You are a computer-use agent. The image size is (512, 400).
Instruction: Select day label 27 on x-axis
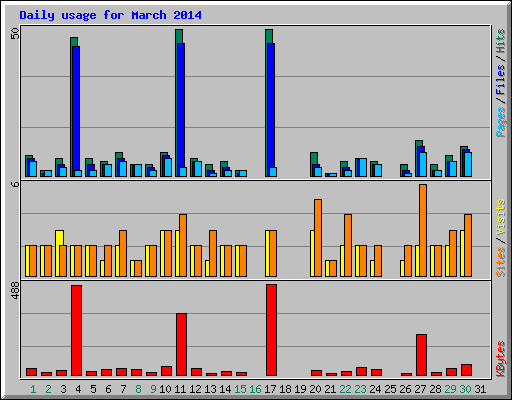pos(420,389)
